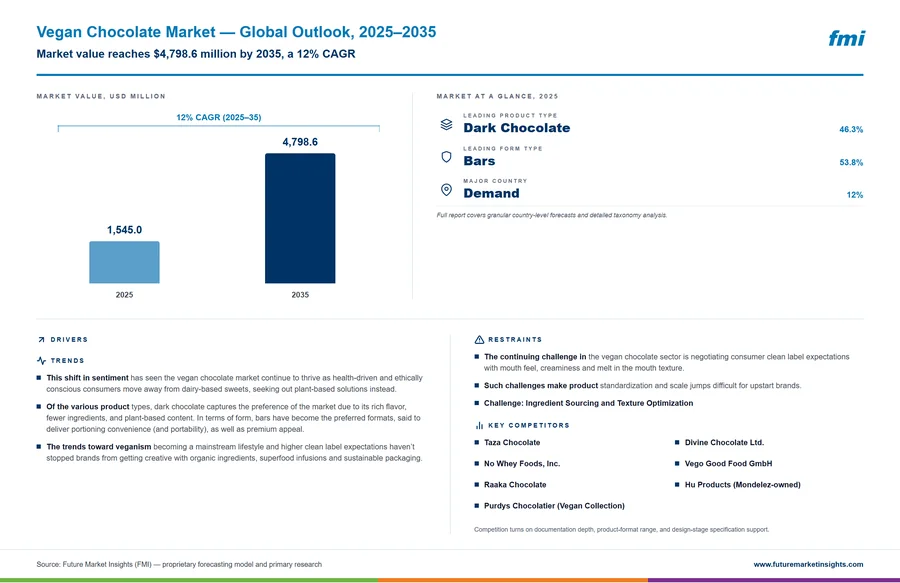The image size is (900, 583).
Task: Click the Source: Future Market Insights footer text
Action: click(x=179, y=564)
